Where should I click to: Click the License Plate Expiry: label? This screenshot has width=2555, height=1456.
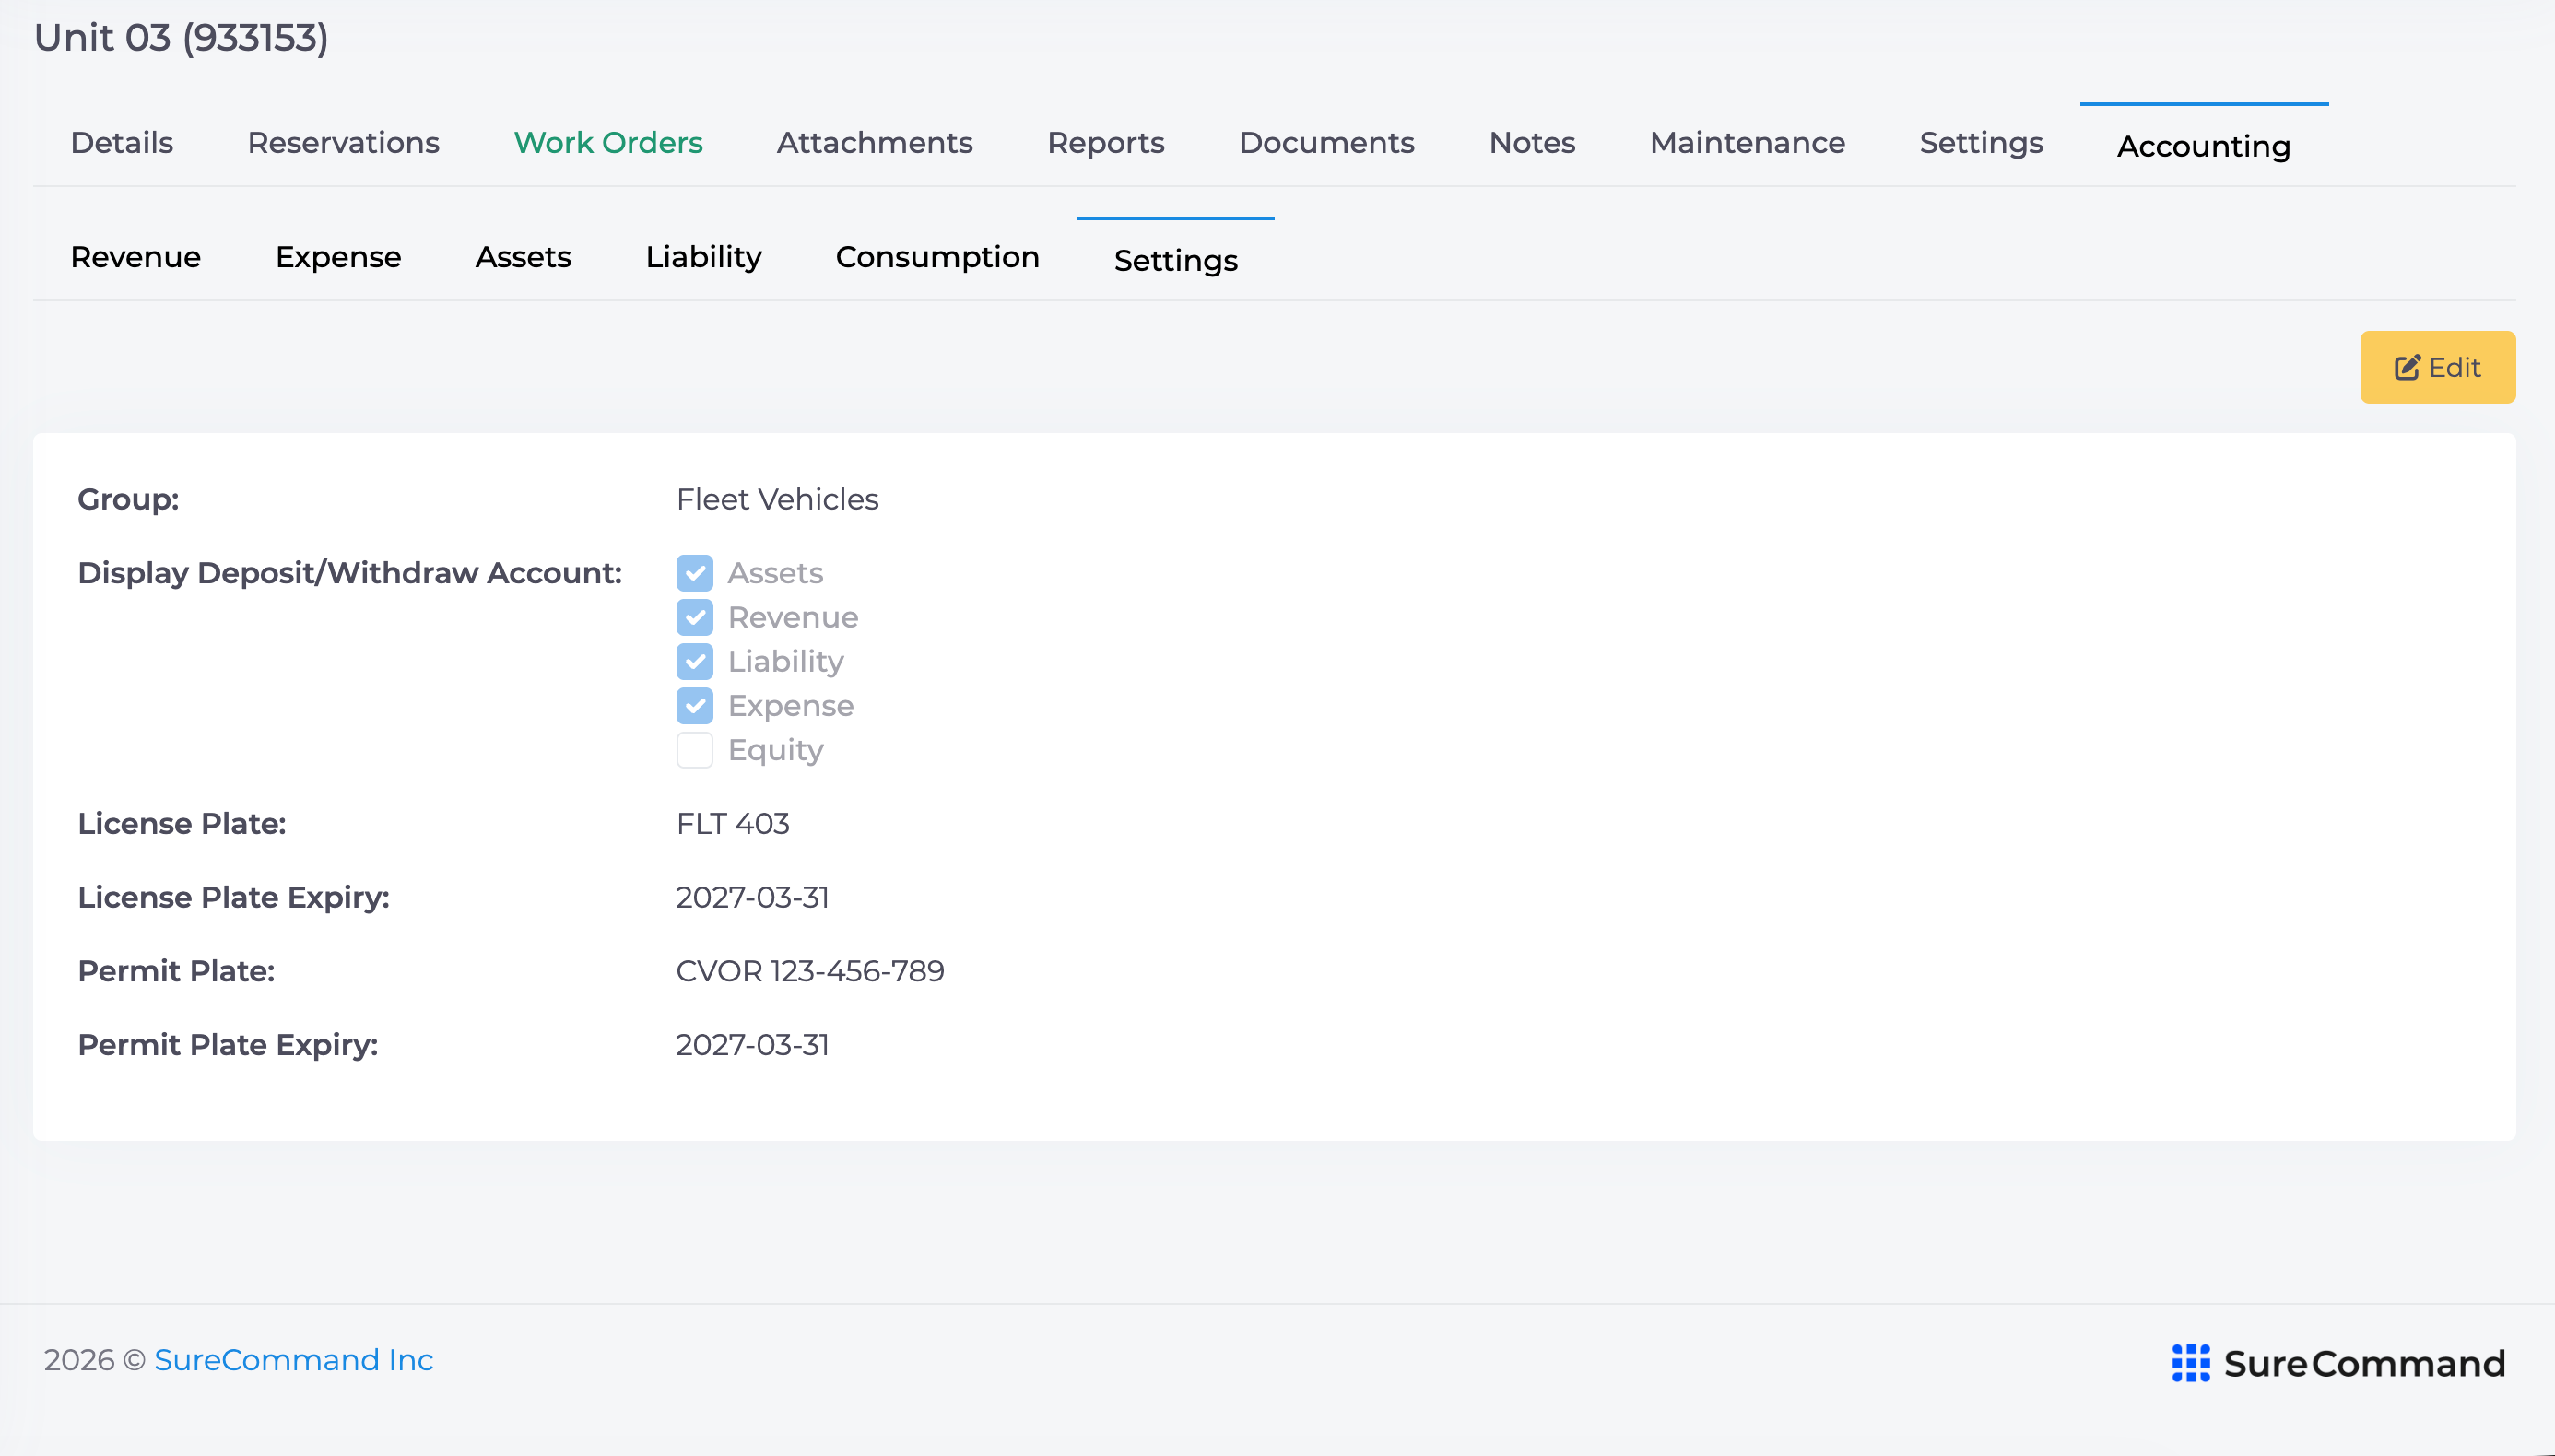pyautogui.click(x=233, y=897)
